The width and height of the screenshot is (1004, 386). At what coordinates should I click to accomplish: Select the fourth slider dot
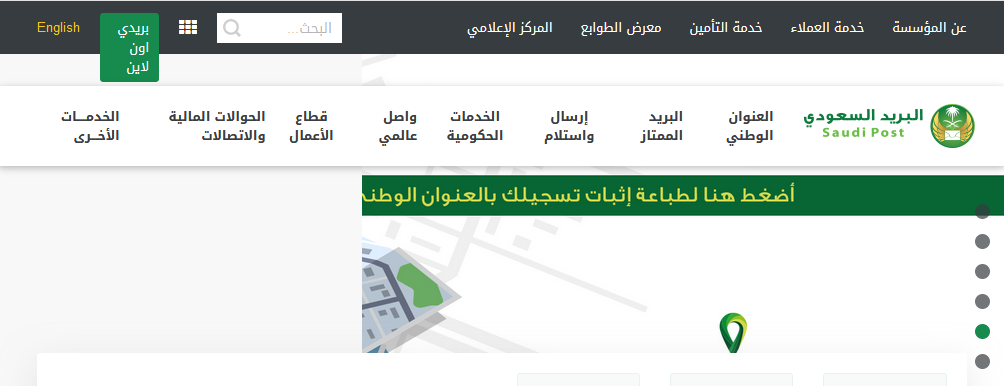982,302
